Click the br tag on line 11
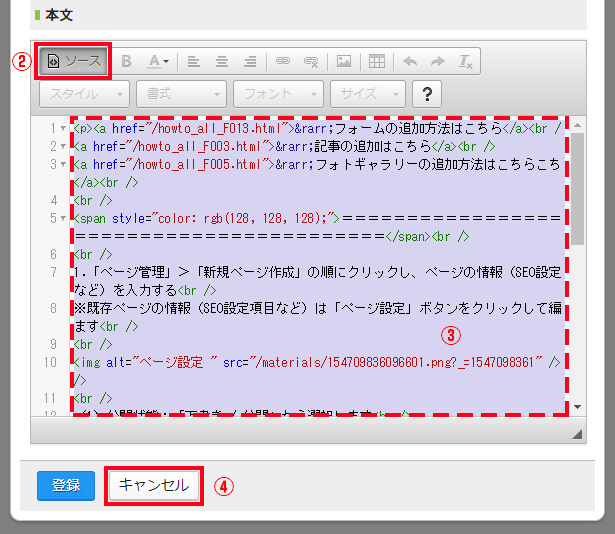Image resolution: width=615 pixels, height=534 pixels. click(x=93, y=398)
